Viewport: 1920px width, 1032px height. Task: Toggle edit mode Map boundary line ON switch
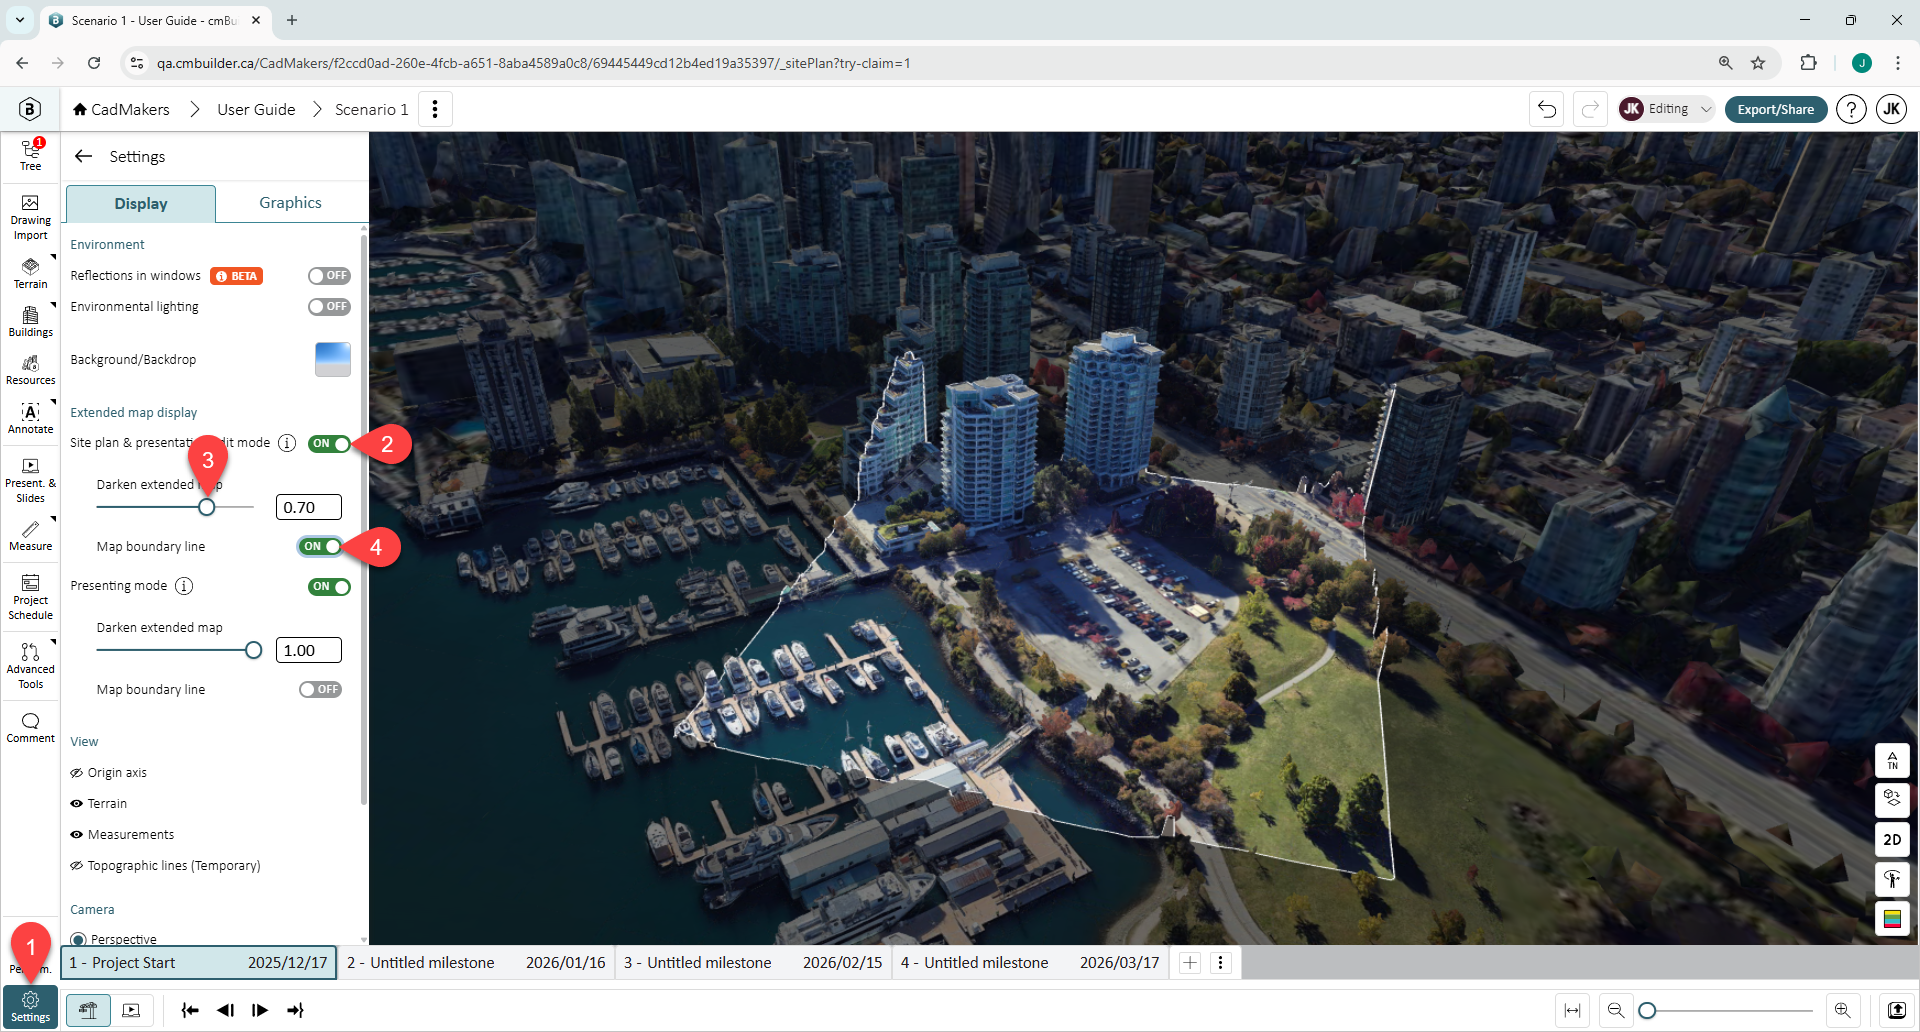point(320,546)
